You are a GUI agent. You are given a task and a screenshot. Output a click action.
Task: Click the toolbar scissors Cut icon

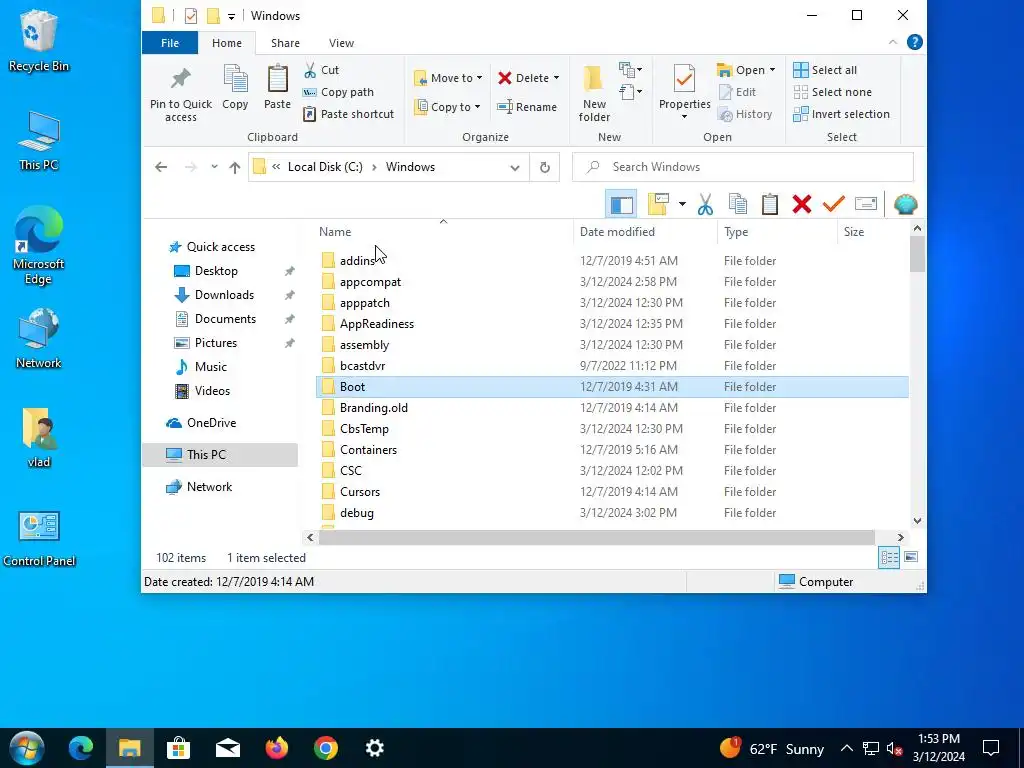pos(705,204)
